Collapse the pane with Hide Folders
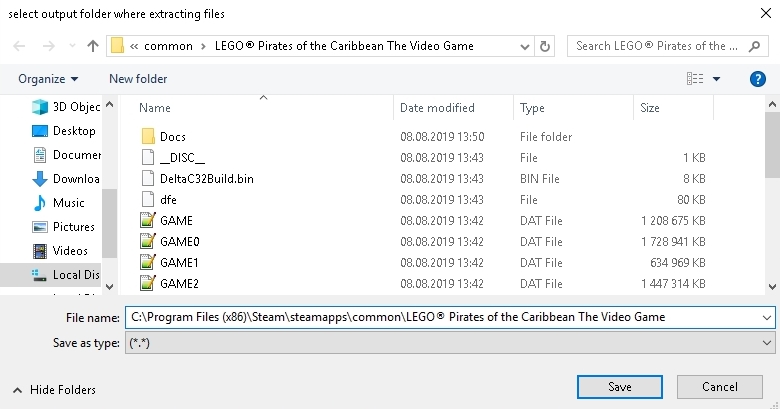This screenshot has width=780, height=409. (55, 390)
